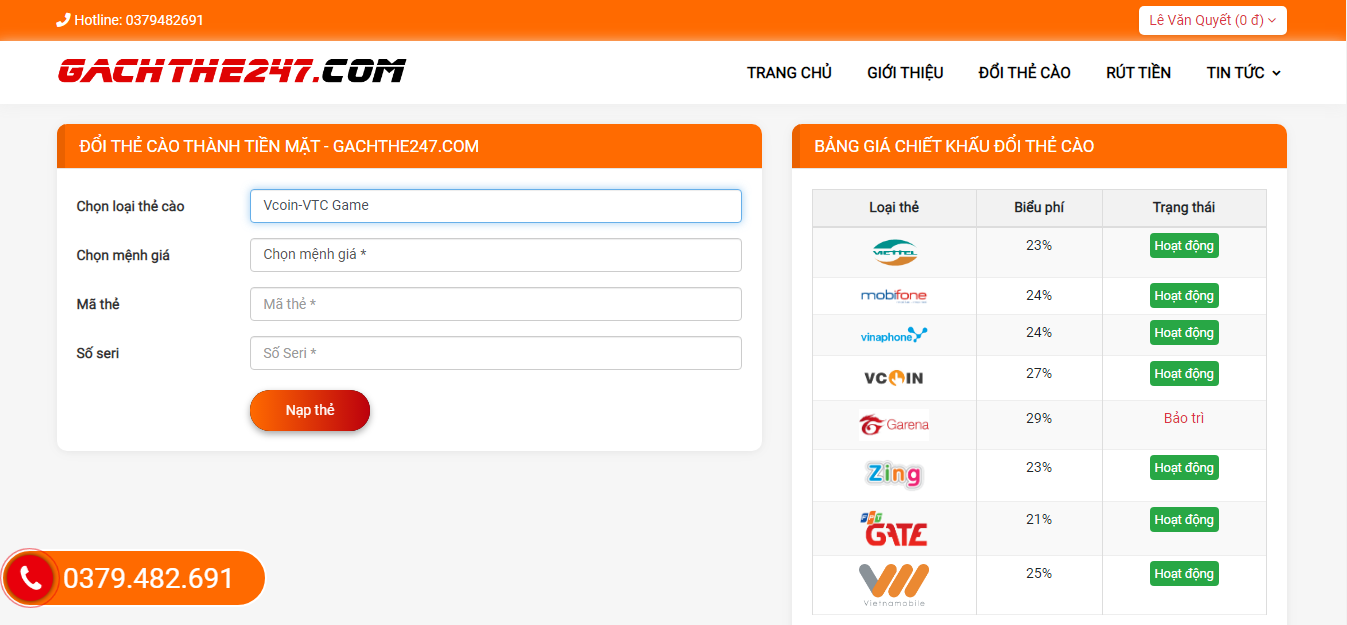The width and height of the screenshot is (1347, 625).
Task: Open the RÚT TIỀN menu item
Action: (1138, 72)
